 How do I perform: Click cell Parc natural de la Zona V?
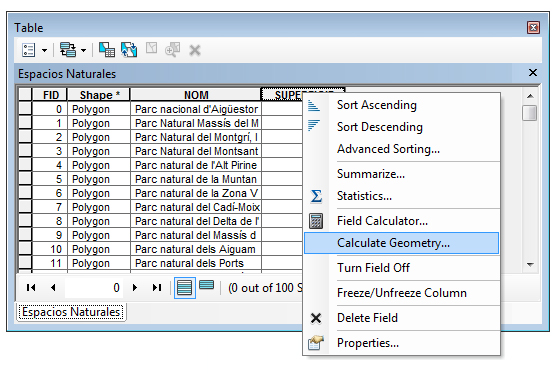coord(196,193)
